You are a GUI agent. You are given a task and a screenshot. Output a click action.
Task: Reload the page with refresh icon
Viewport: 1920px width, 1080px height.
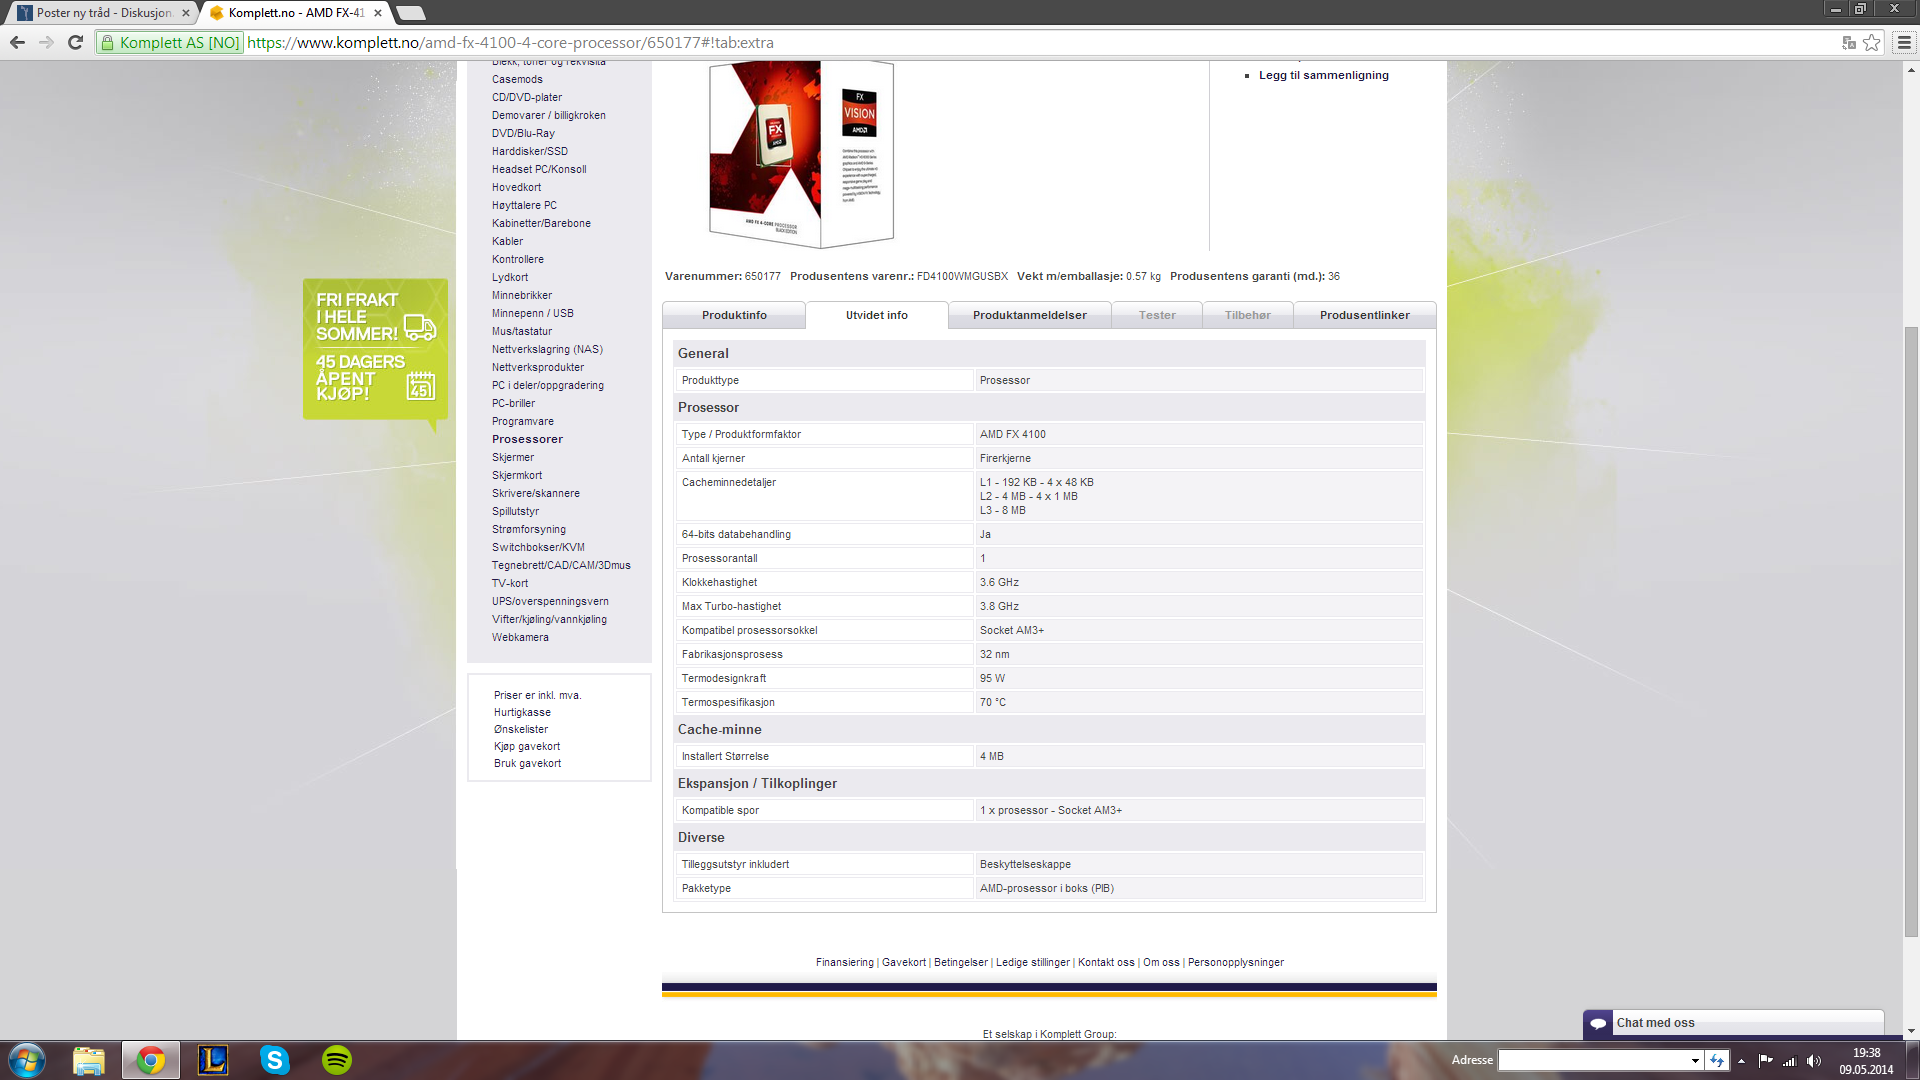coord(75,42)
